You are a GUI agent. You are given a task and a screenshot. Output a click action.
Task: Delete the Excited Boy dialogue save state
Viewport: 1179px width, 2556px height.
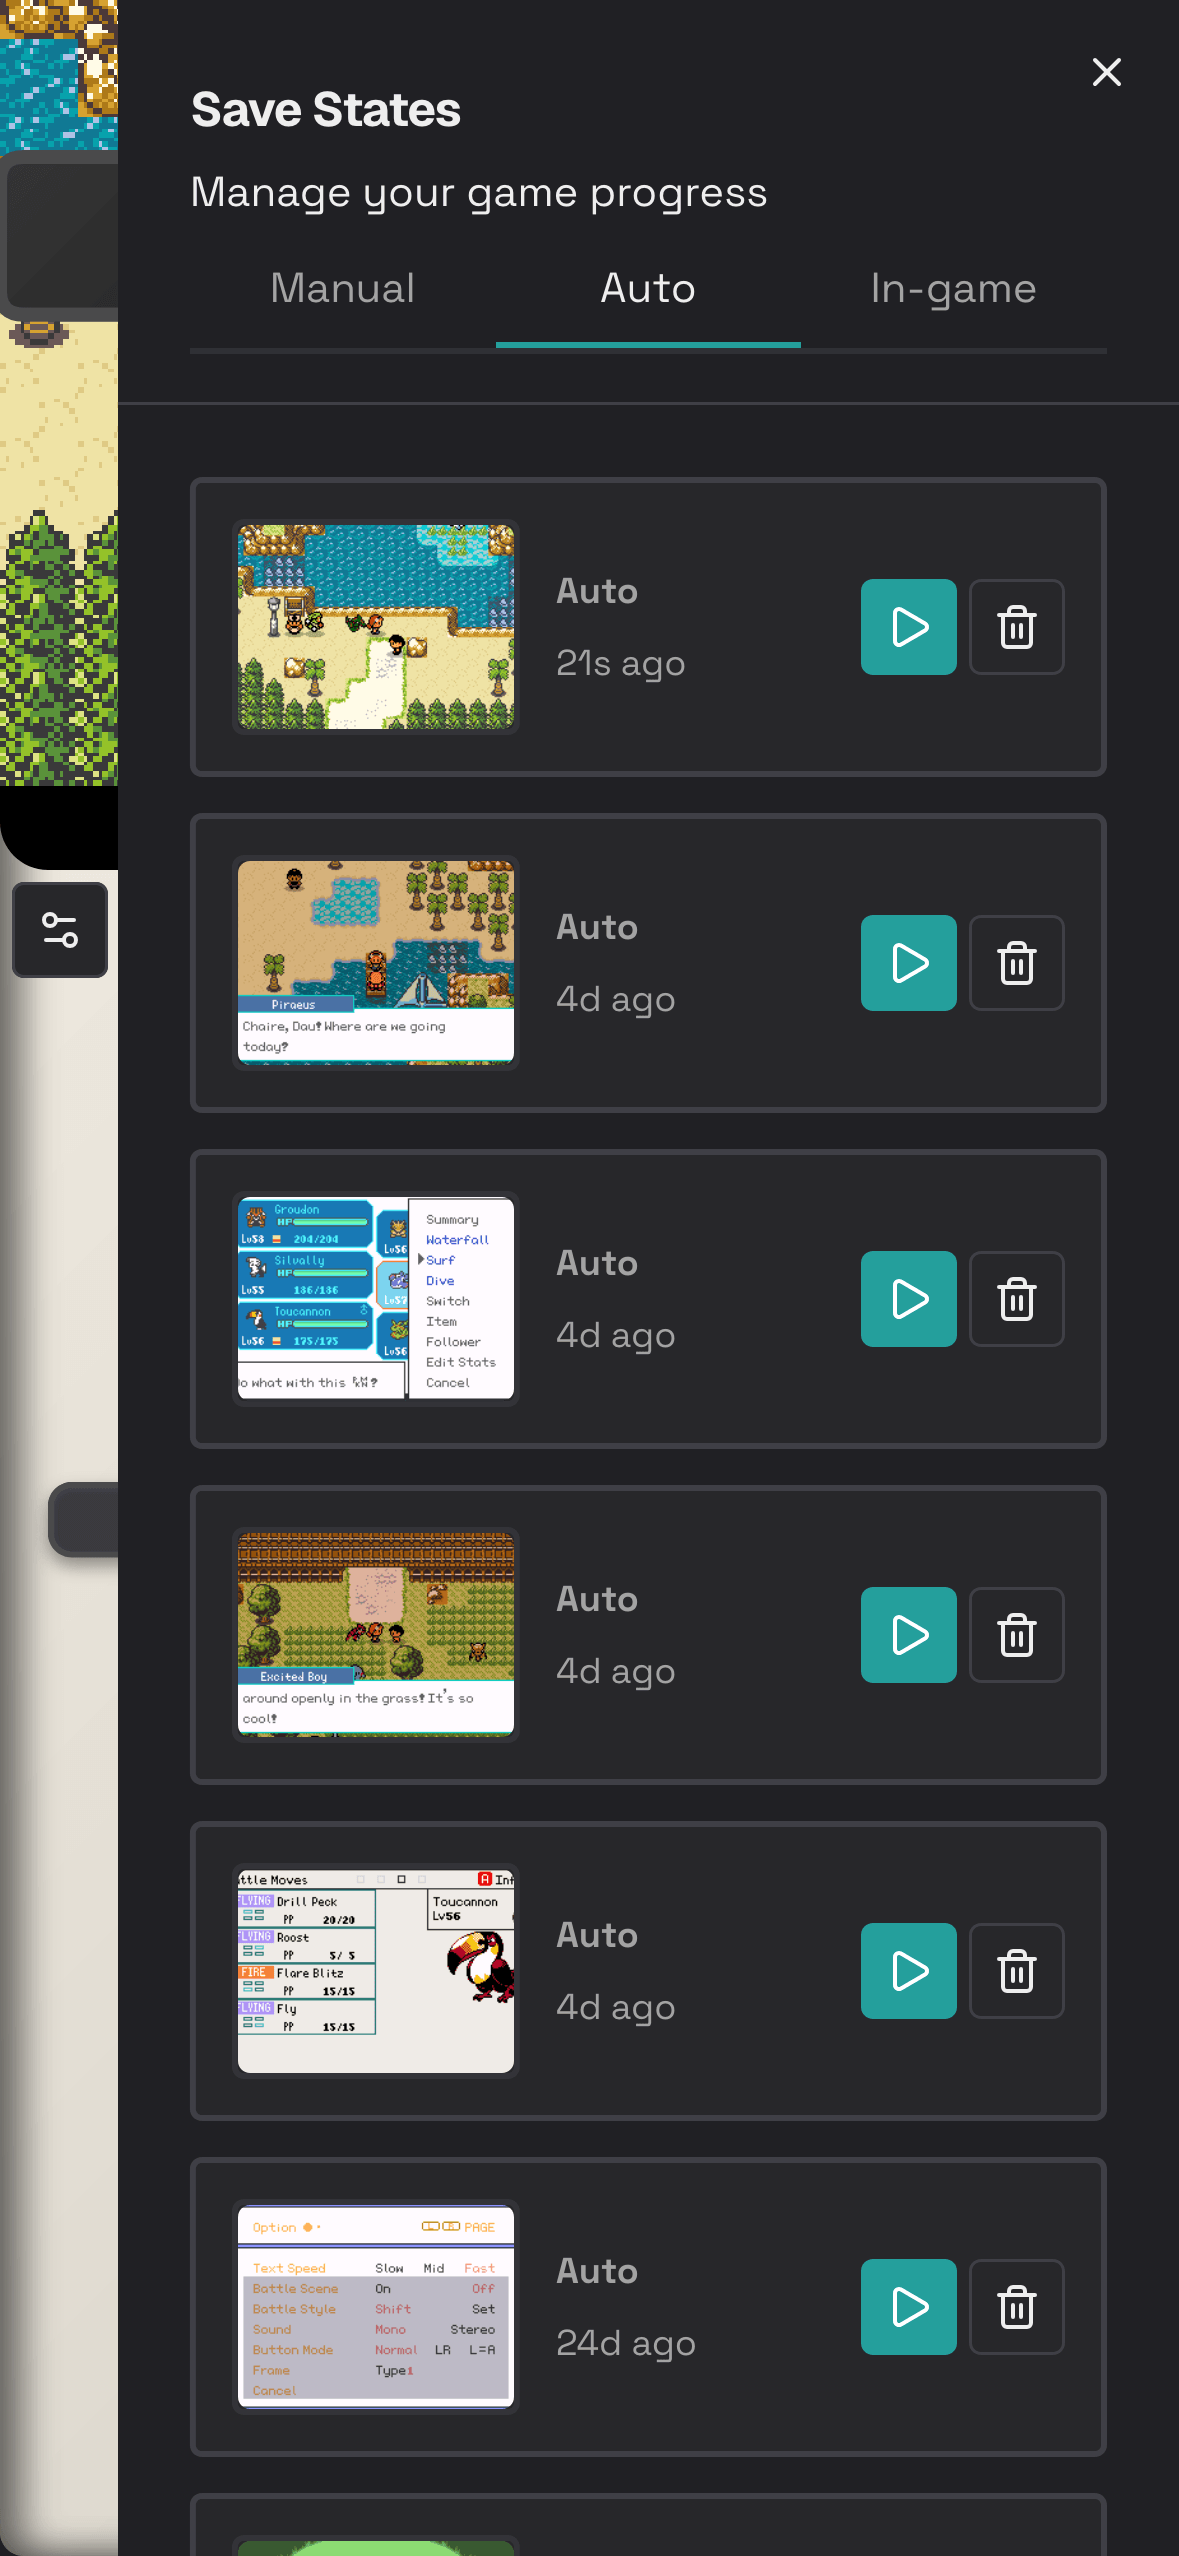[1017, 1635]
